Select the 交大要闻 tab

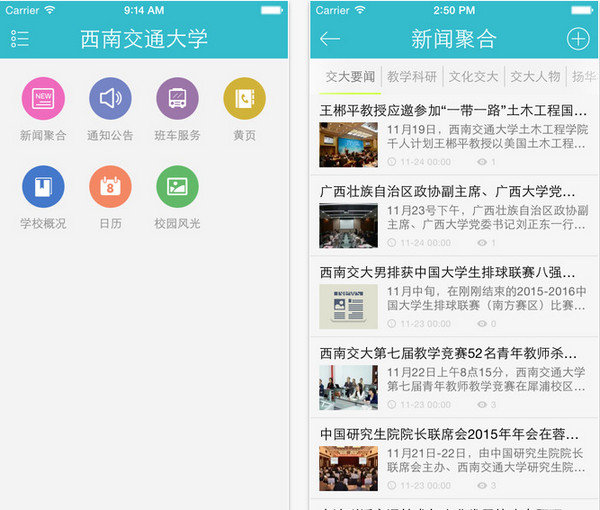[x=350, y=77]
